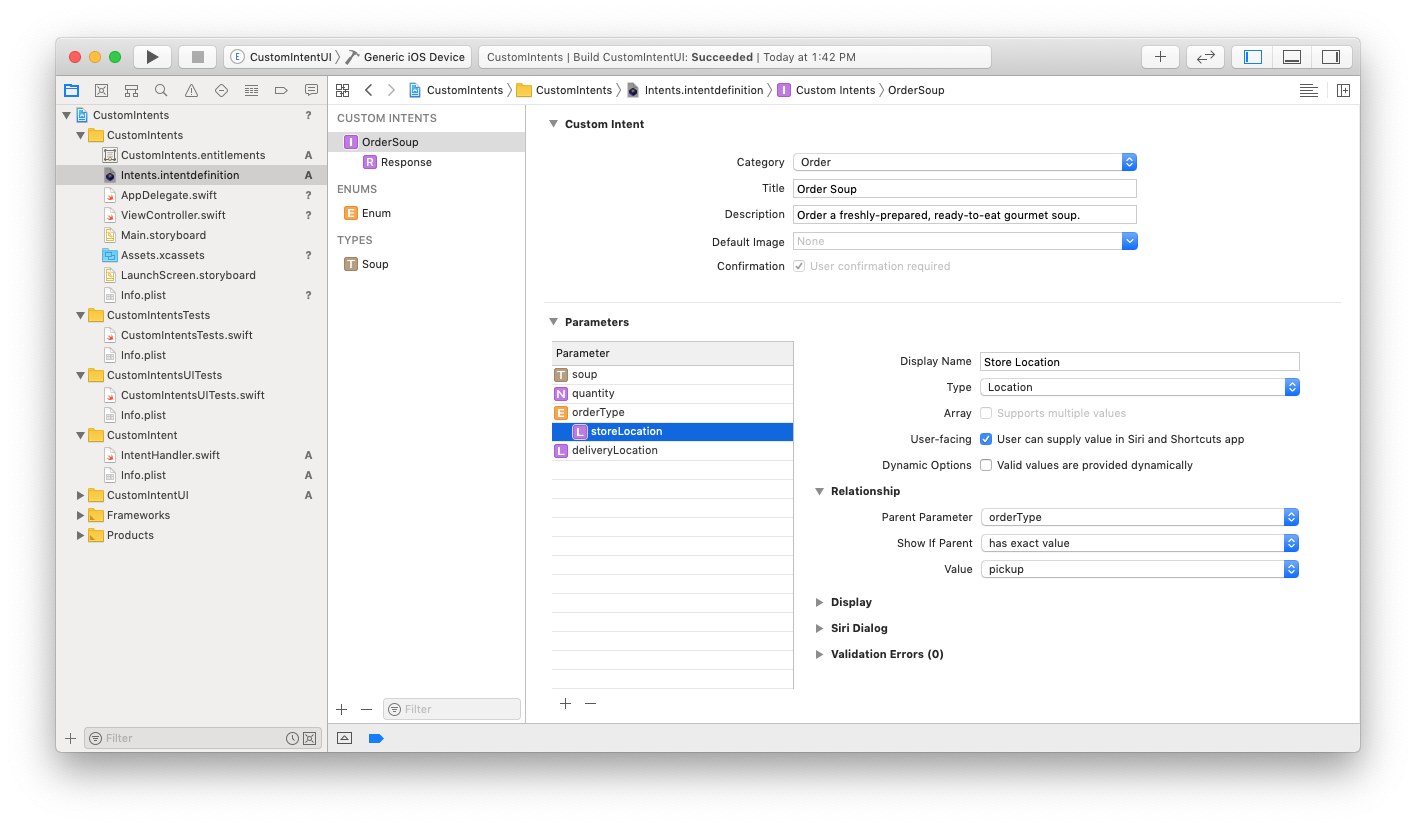
Task: Enable Supports multiple values checkbox
Action: click(x=986, y=413)
